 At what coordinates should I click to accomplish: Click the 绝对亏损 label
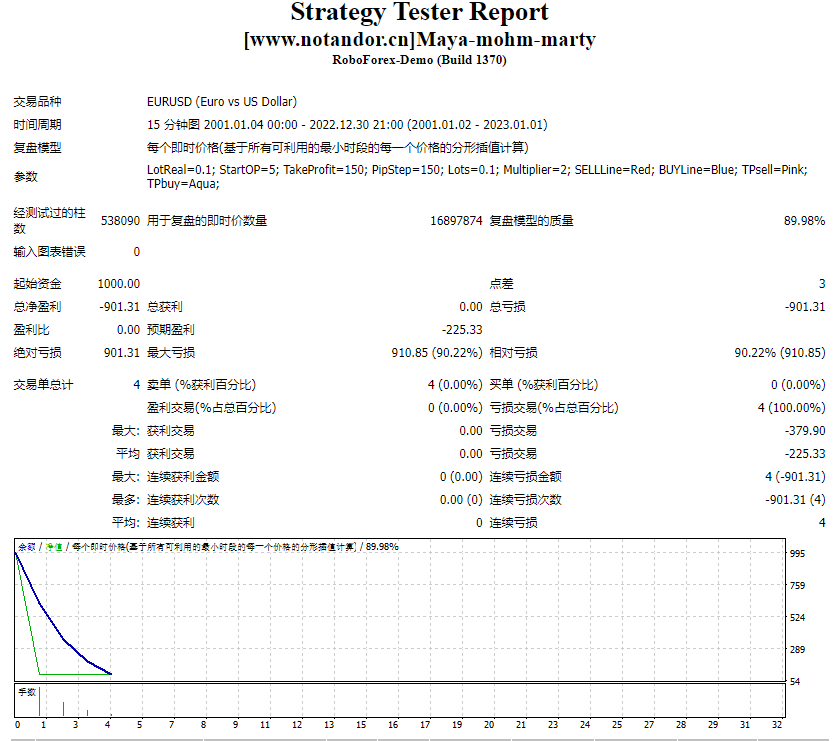[x=37, y=353]
